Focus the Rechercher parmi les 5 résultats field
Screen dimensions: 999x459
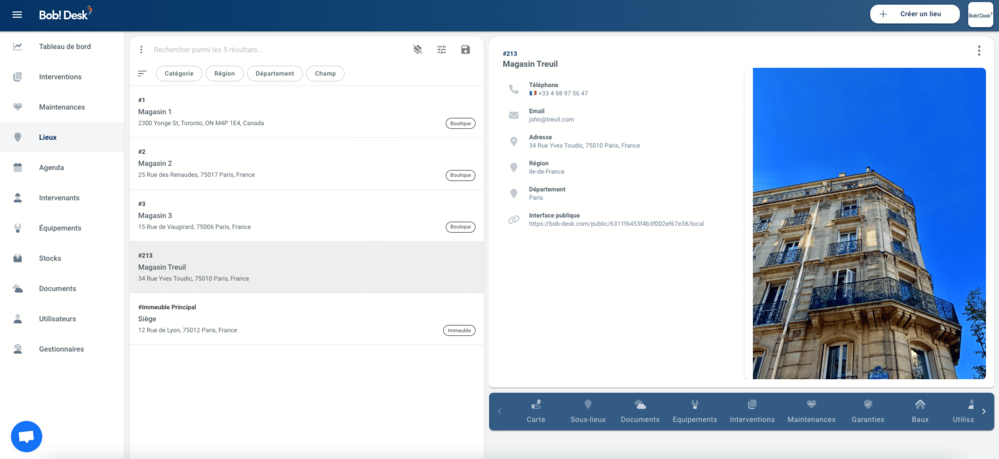coord(277,50)
